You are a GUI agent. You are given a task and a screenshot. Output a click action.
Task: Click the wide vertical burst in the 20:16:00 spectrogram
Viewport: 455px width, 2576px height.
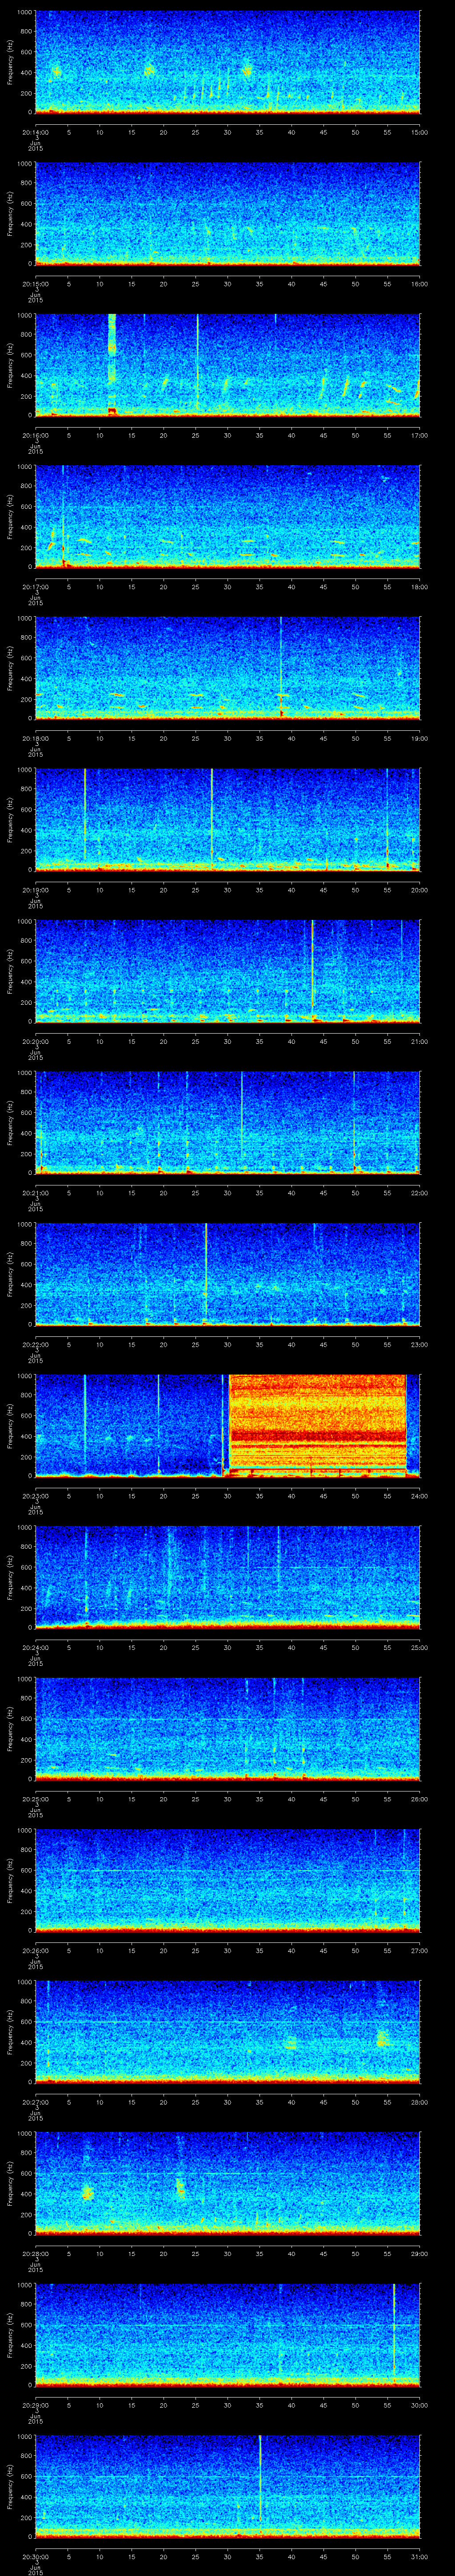(112, 362)
